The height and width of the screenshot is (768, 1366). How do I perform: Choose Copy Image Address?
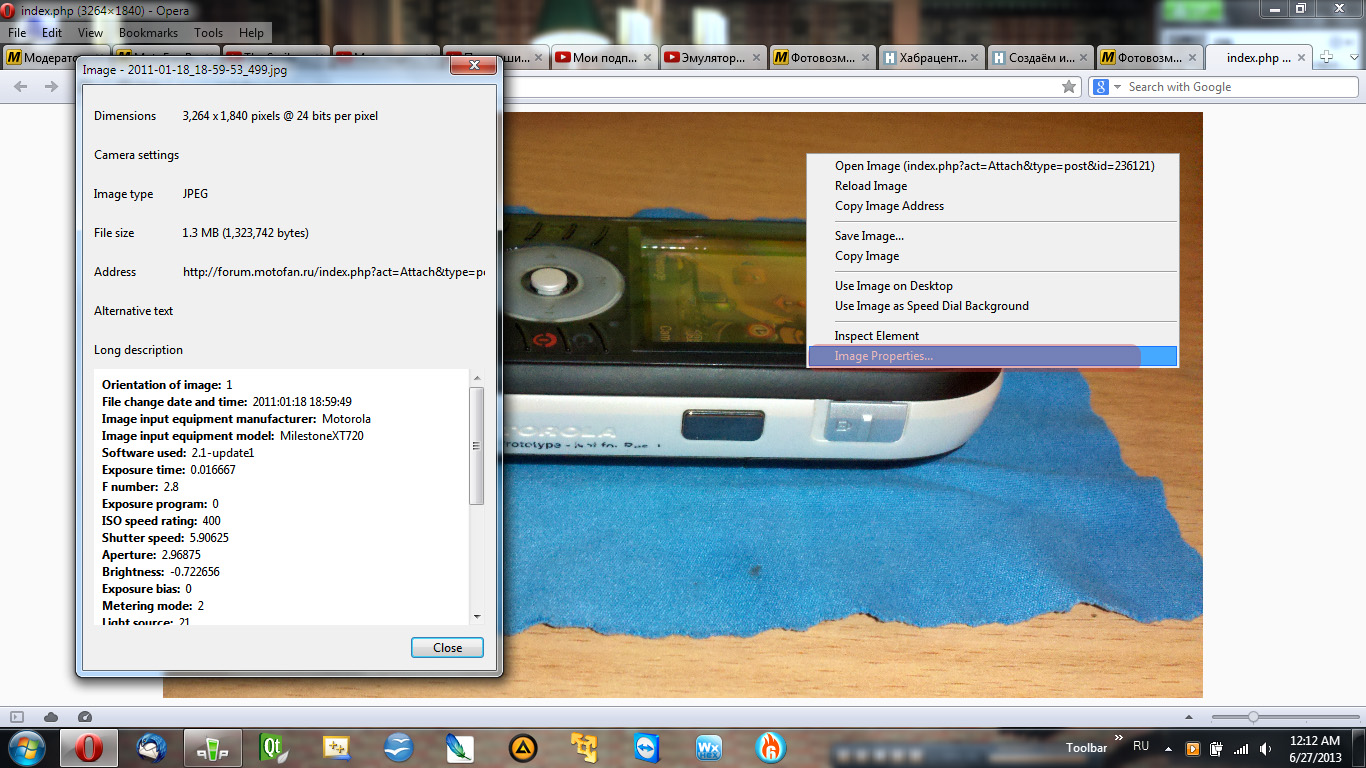pyautogui.click(x=993, y=206)
